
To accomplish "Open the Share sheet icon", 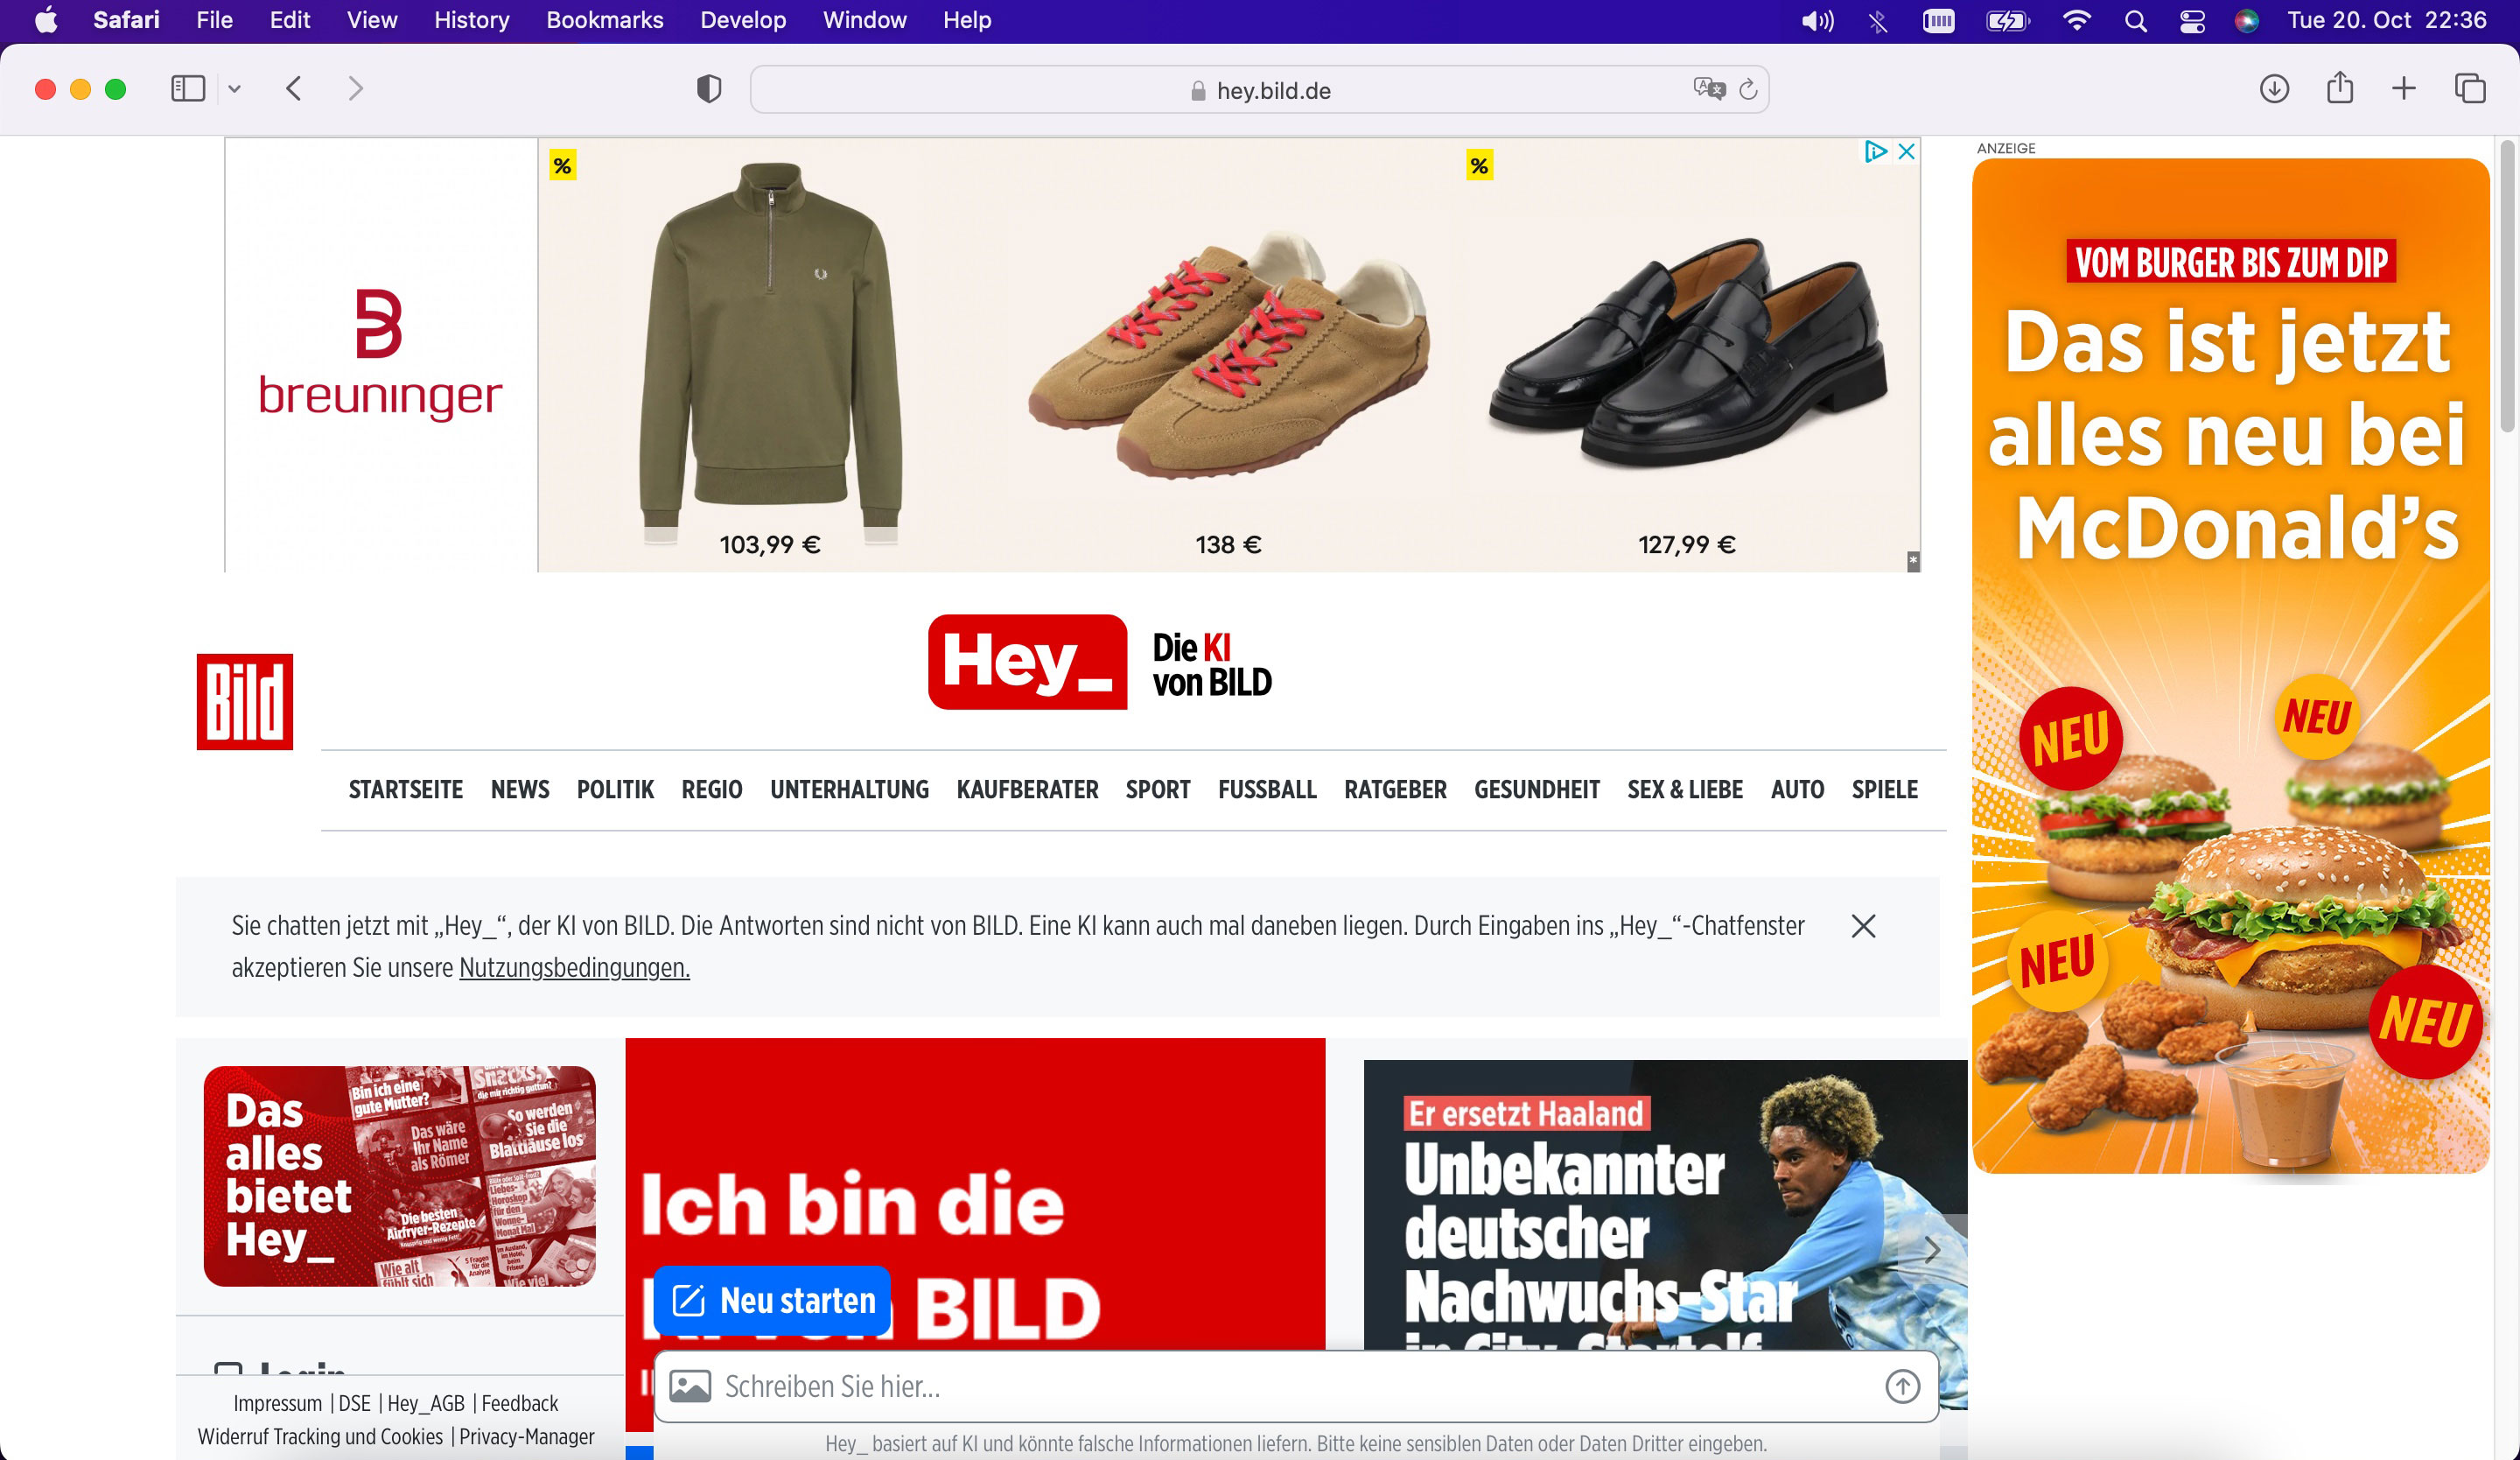I will coord(2340,88).
